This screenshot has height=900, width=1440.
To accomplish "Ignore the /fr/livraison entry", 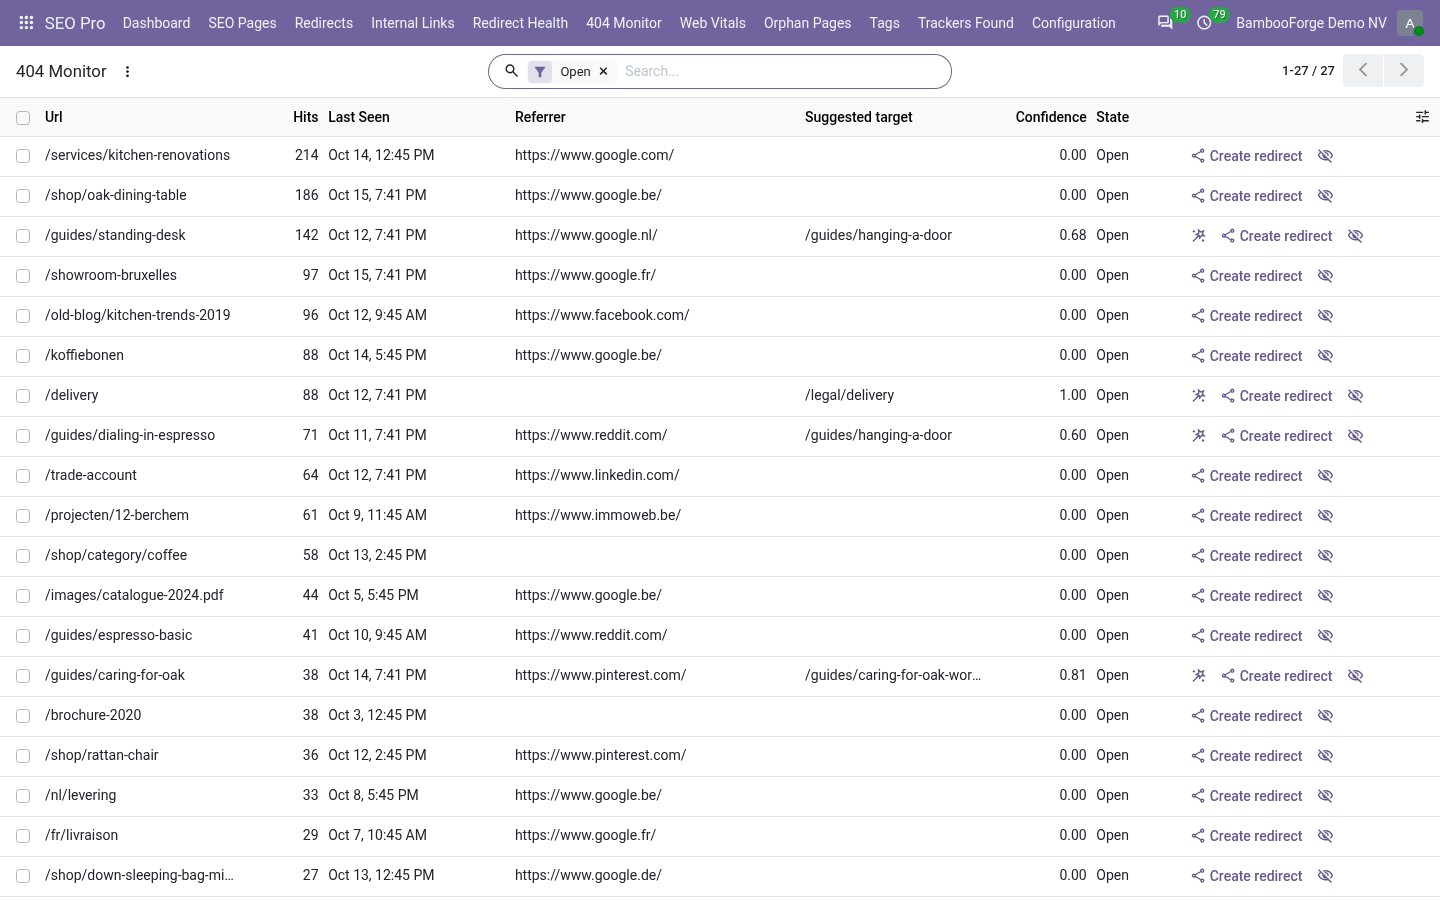I will coord(1325,836).
